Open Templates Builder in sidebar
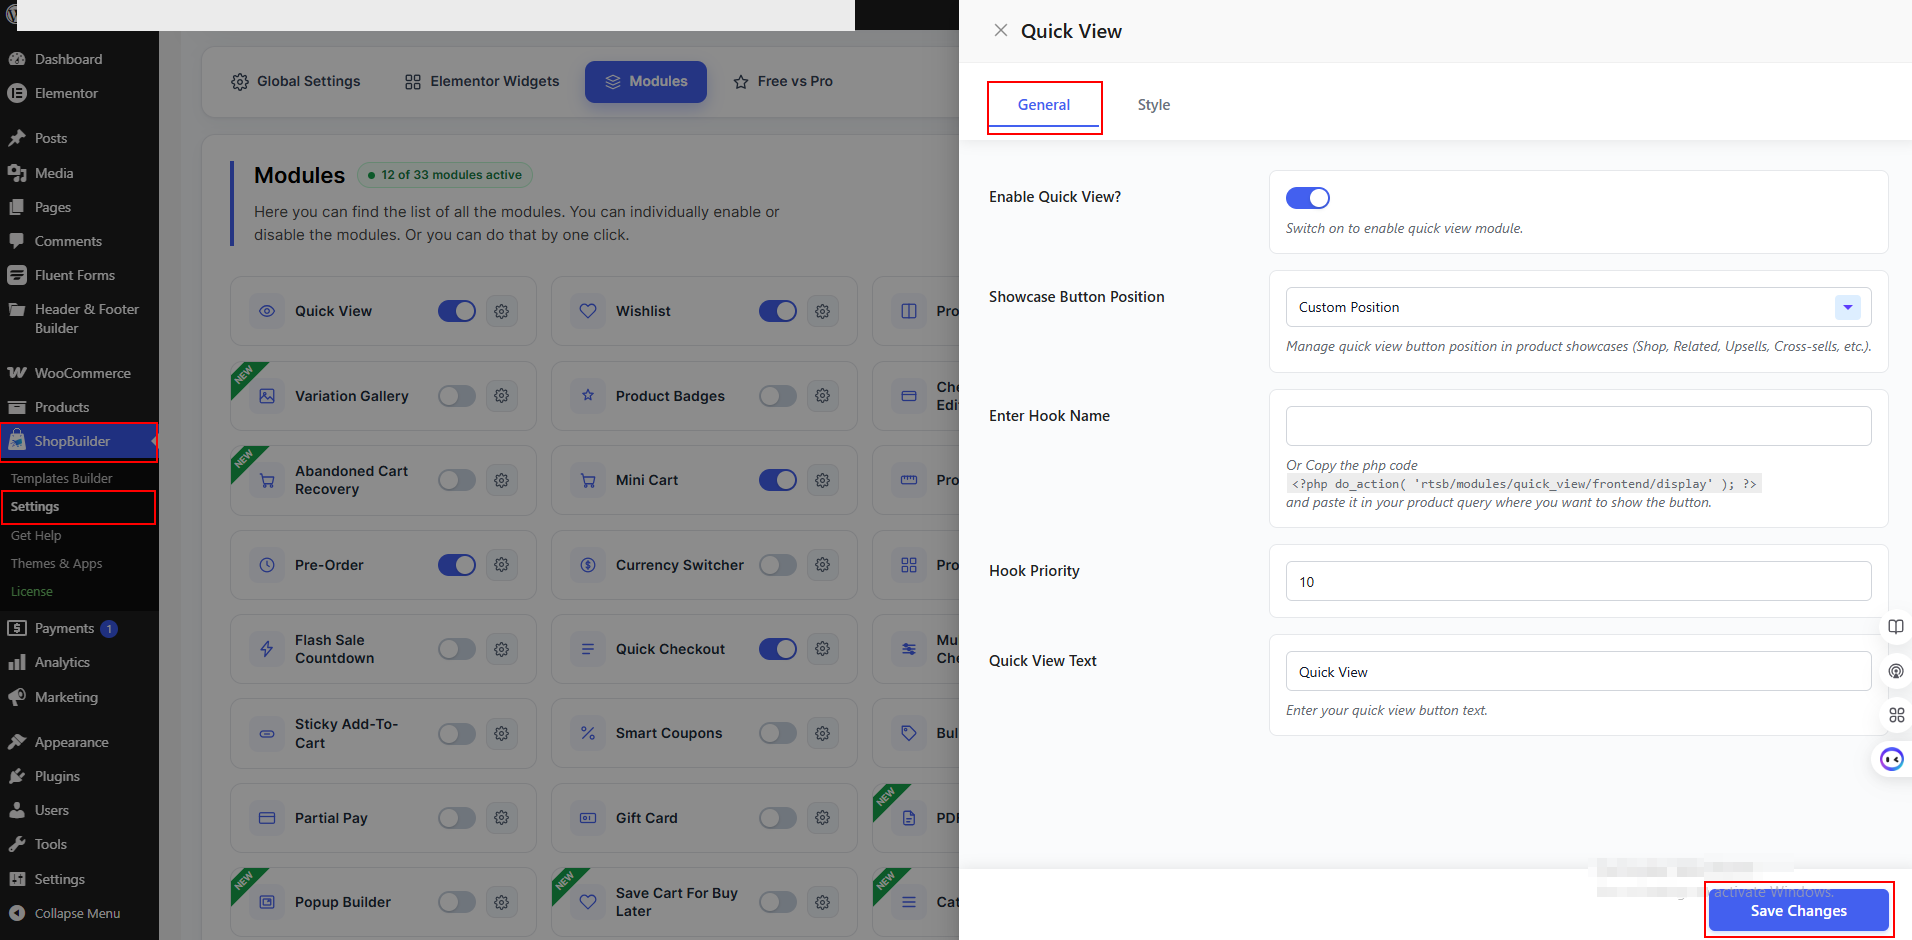This screenshot has height=940, width=1912. (x=61, y=478)
